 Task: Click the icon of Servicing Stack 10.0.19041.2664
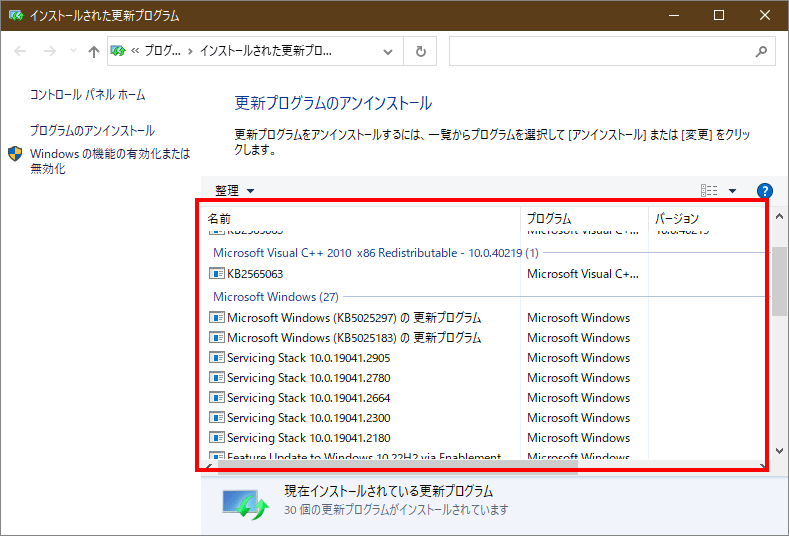tap(216, 398)
